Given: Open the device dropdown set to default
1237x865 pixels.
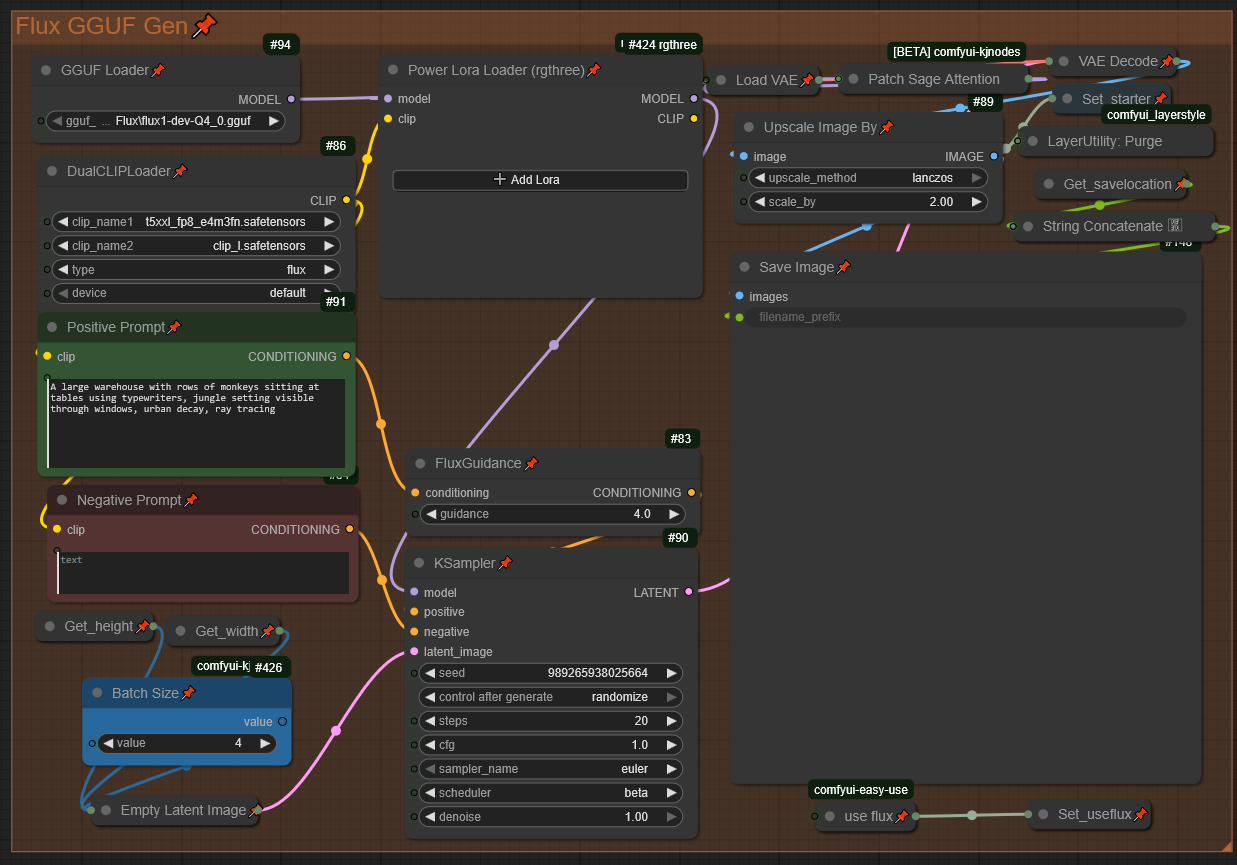Looking at the screenshot, I should pyautogui.click(x=196, y=294).
